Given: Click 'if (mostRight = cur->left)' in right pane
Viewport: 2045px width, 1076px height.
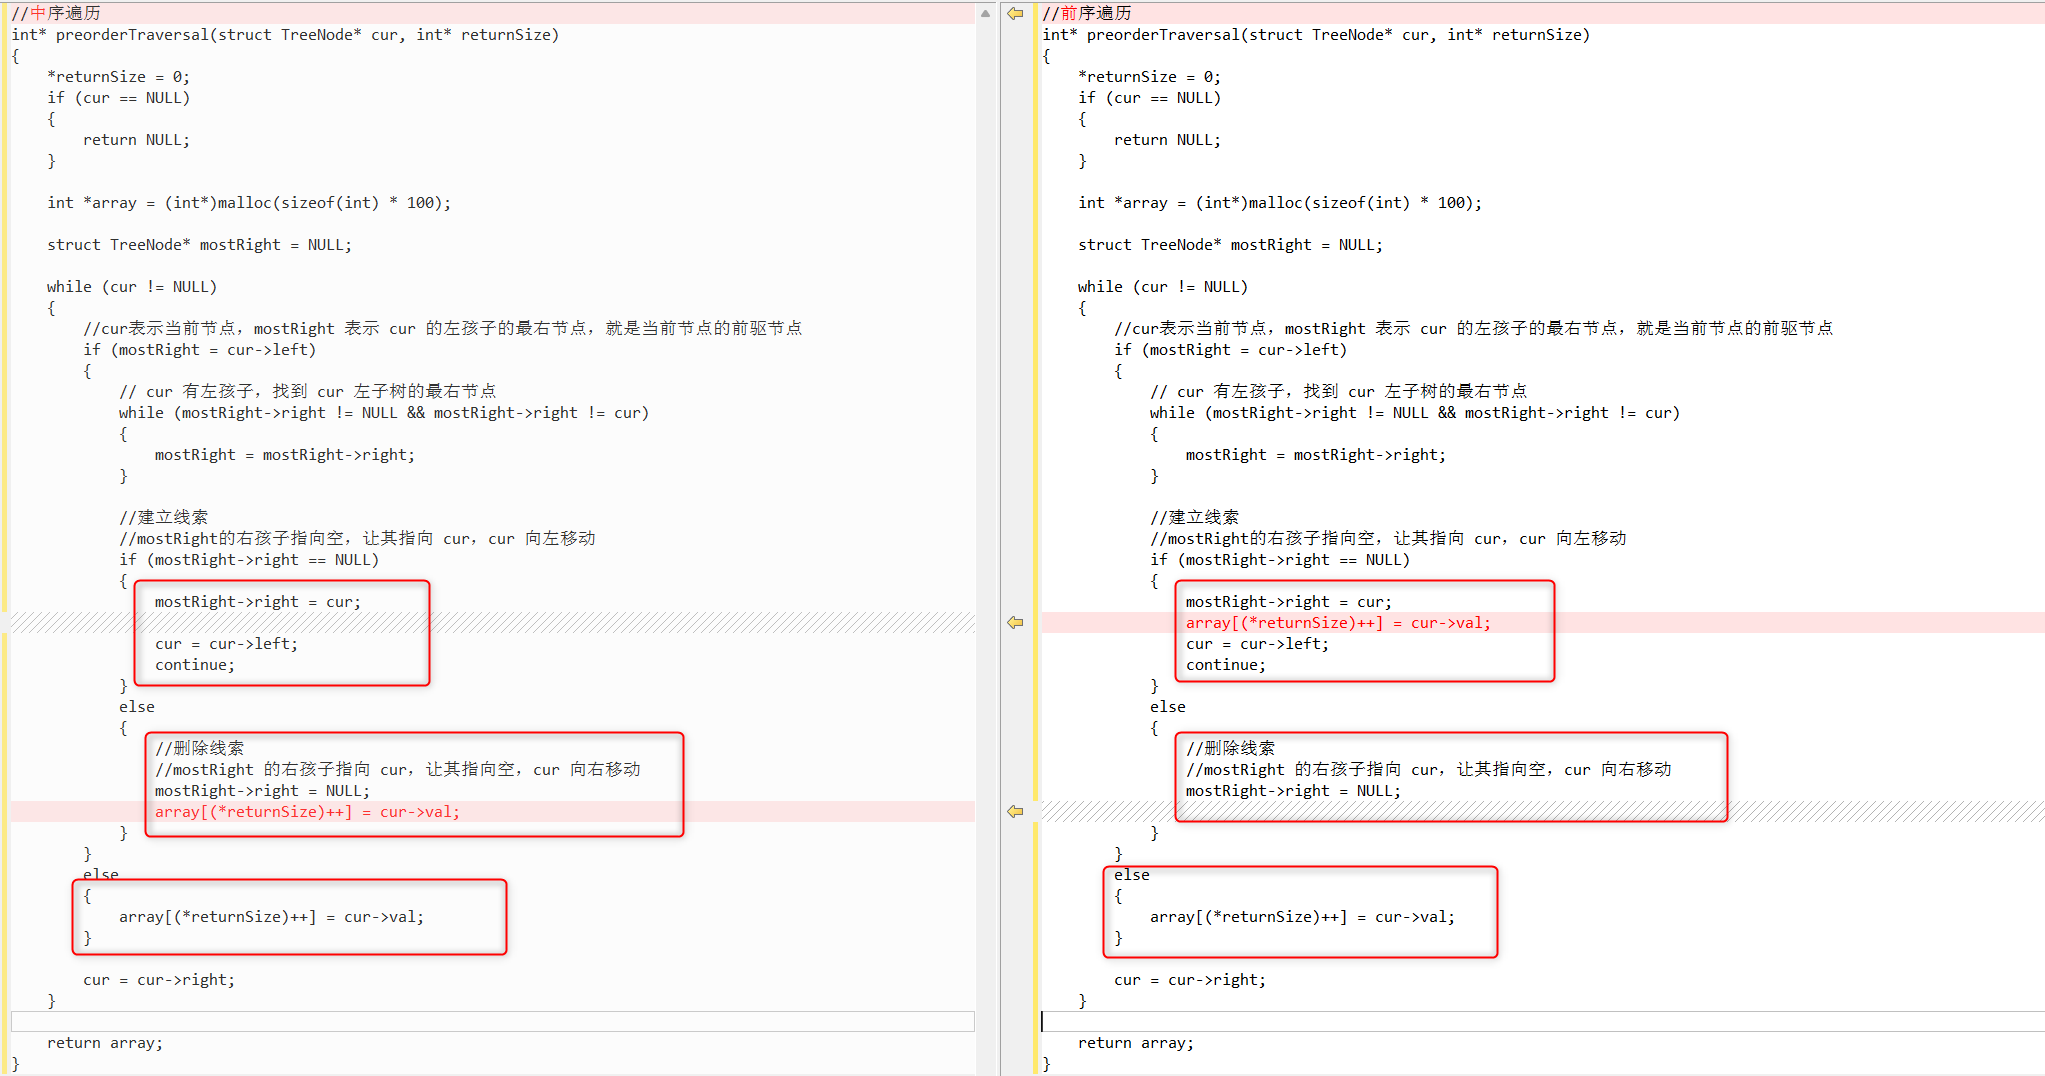Looking at the screenshot, I should click(1231, 350).
